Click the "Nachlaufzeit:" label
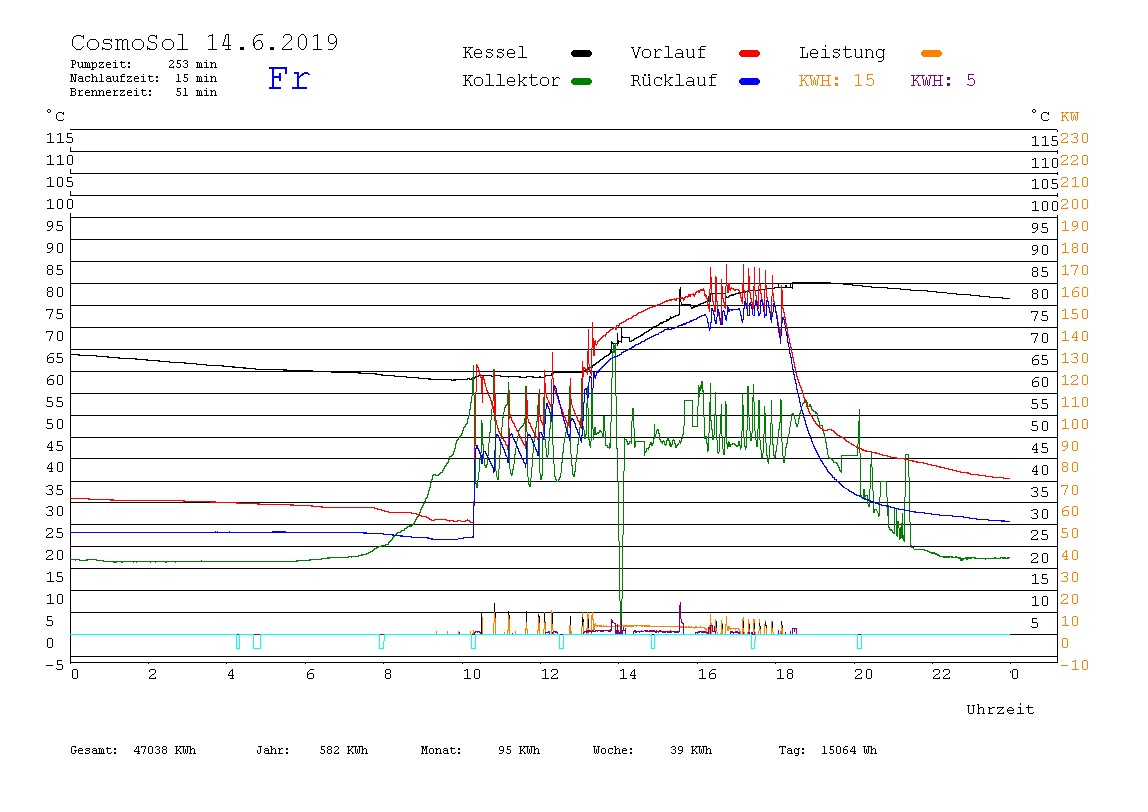This screenshot has width=1148, height=812. click(x=115, y=78)
